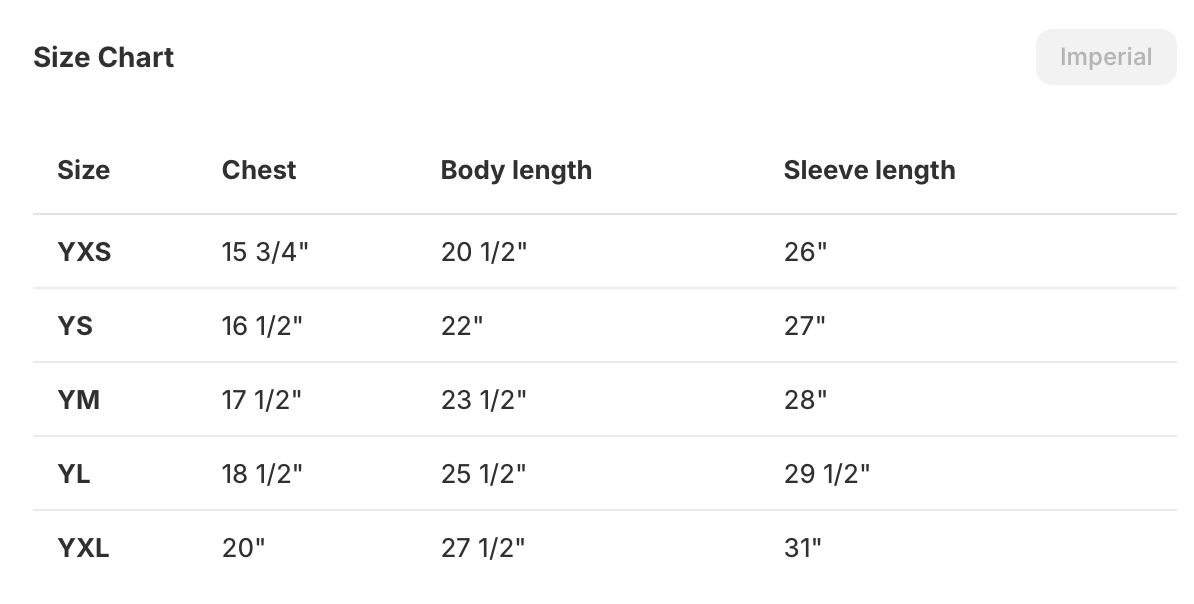Click the Size column header

[x=84, y=170]
